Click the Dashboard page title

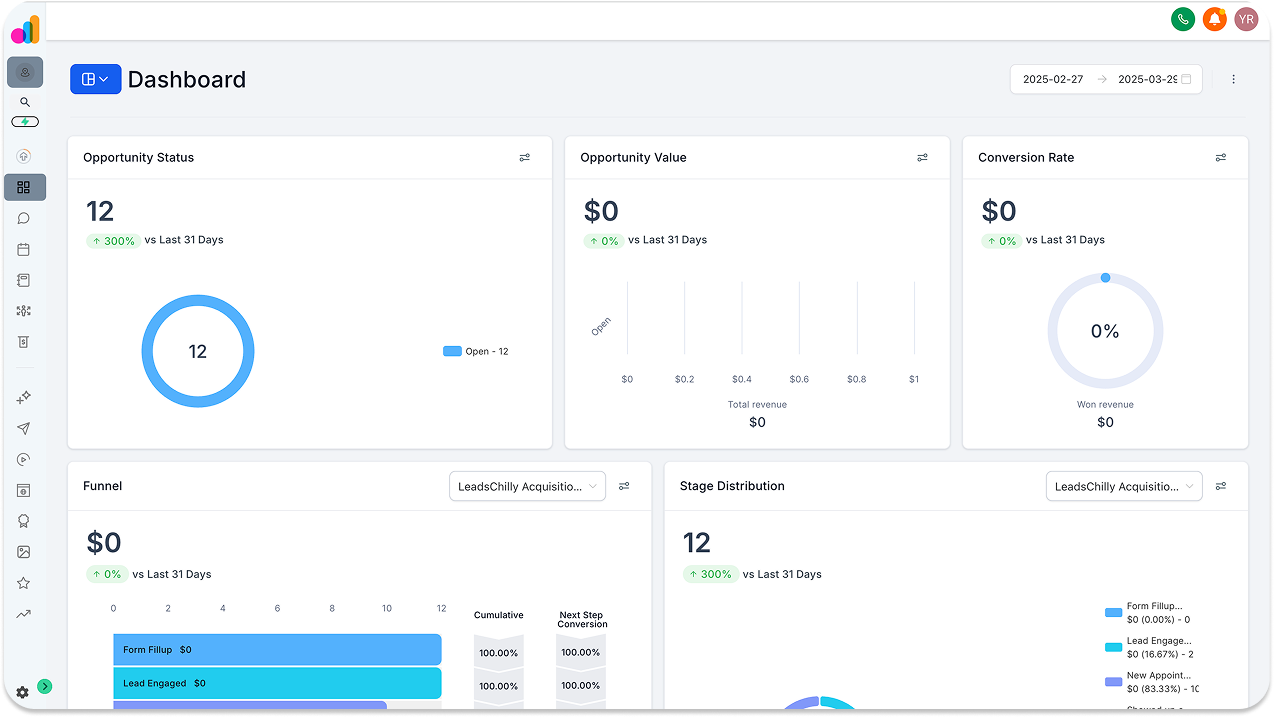click(x=187, y=79)
